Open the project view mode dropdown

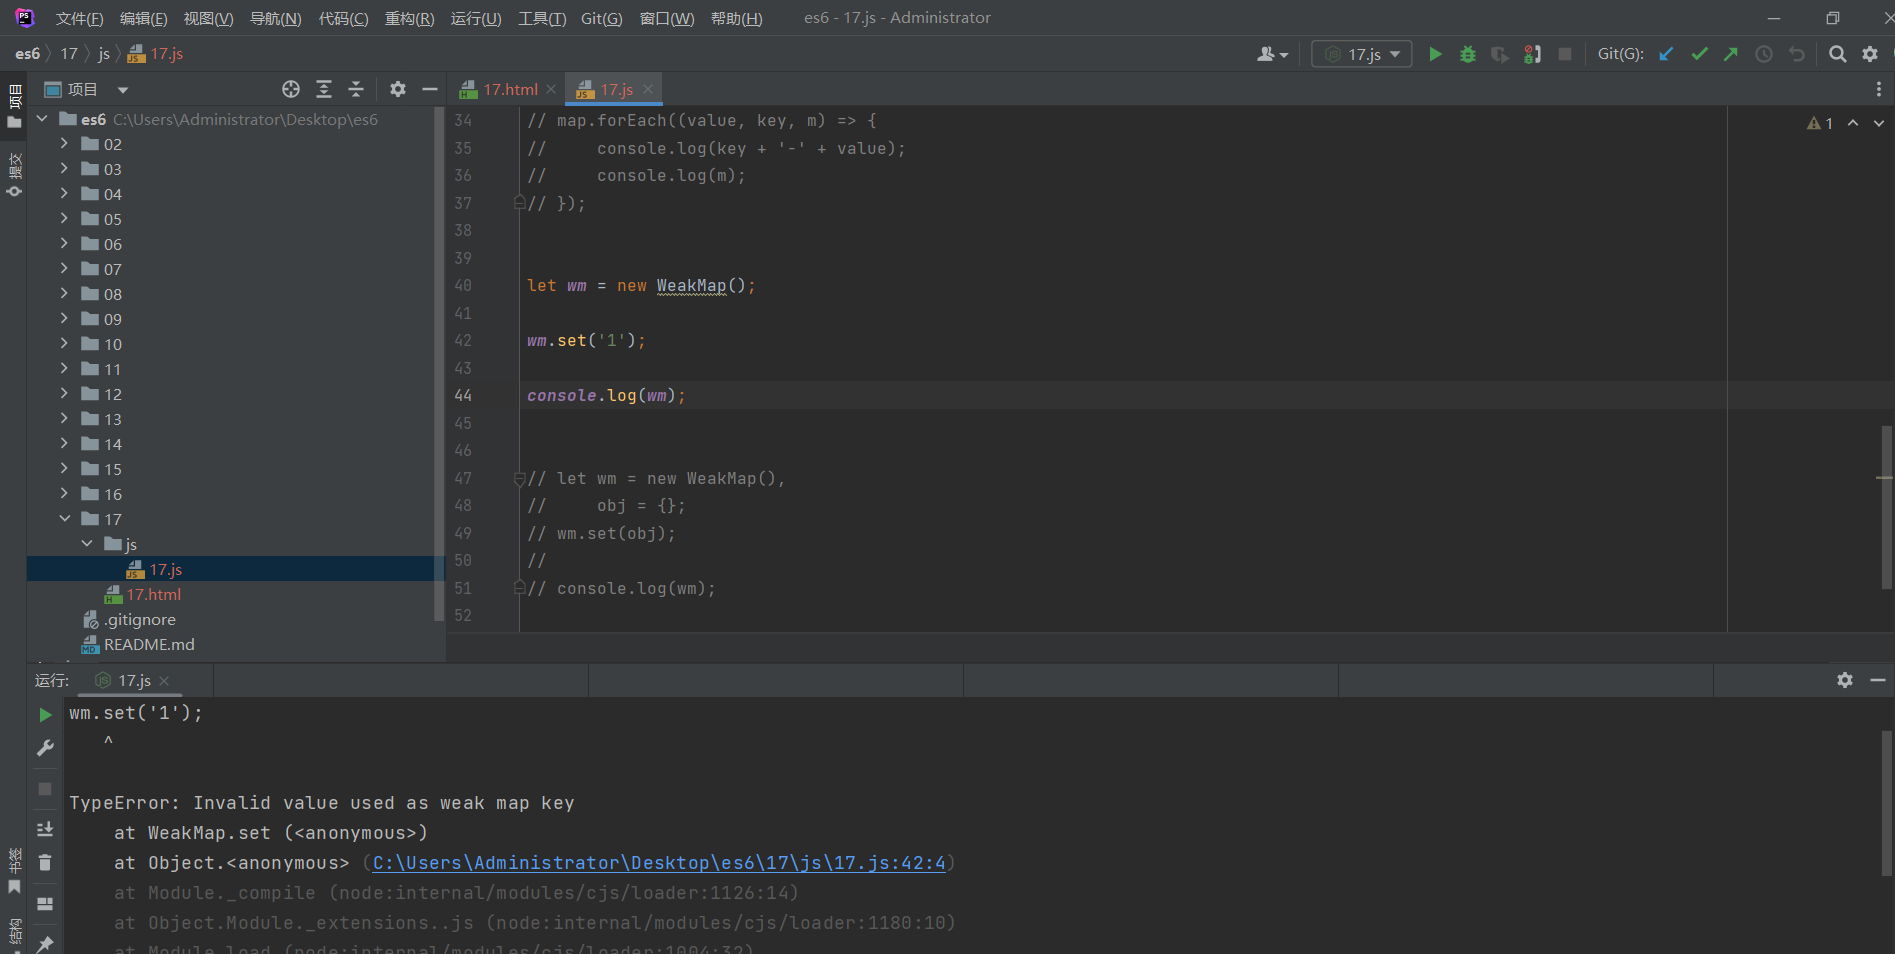123,90
